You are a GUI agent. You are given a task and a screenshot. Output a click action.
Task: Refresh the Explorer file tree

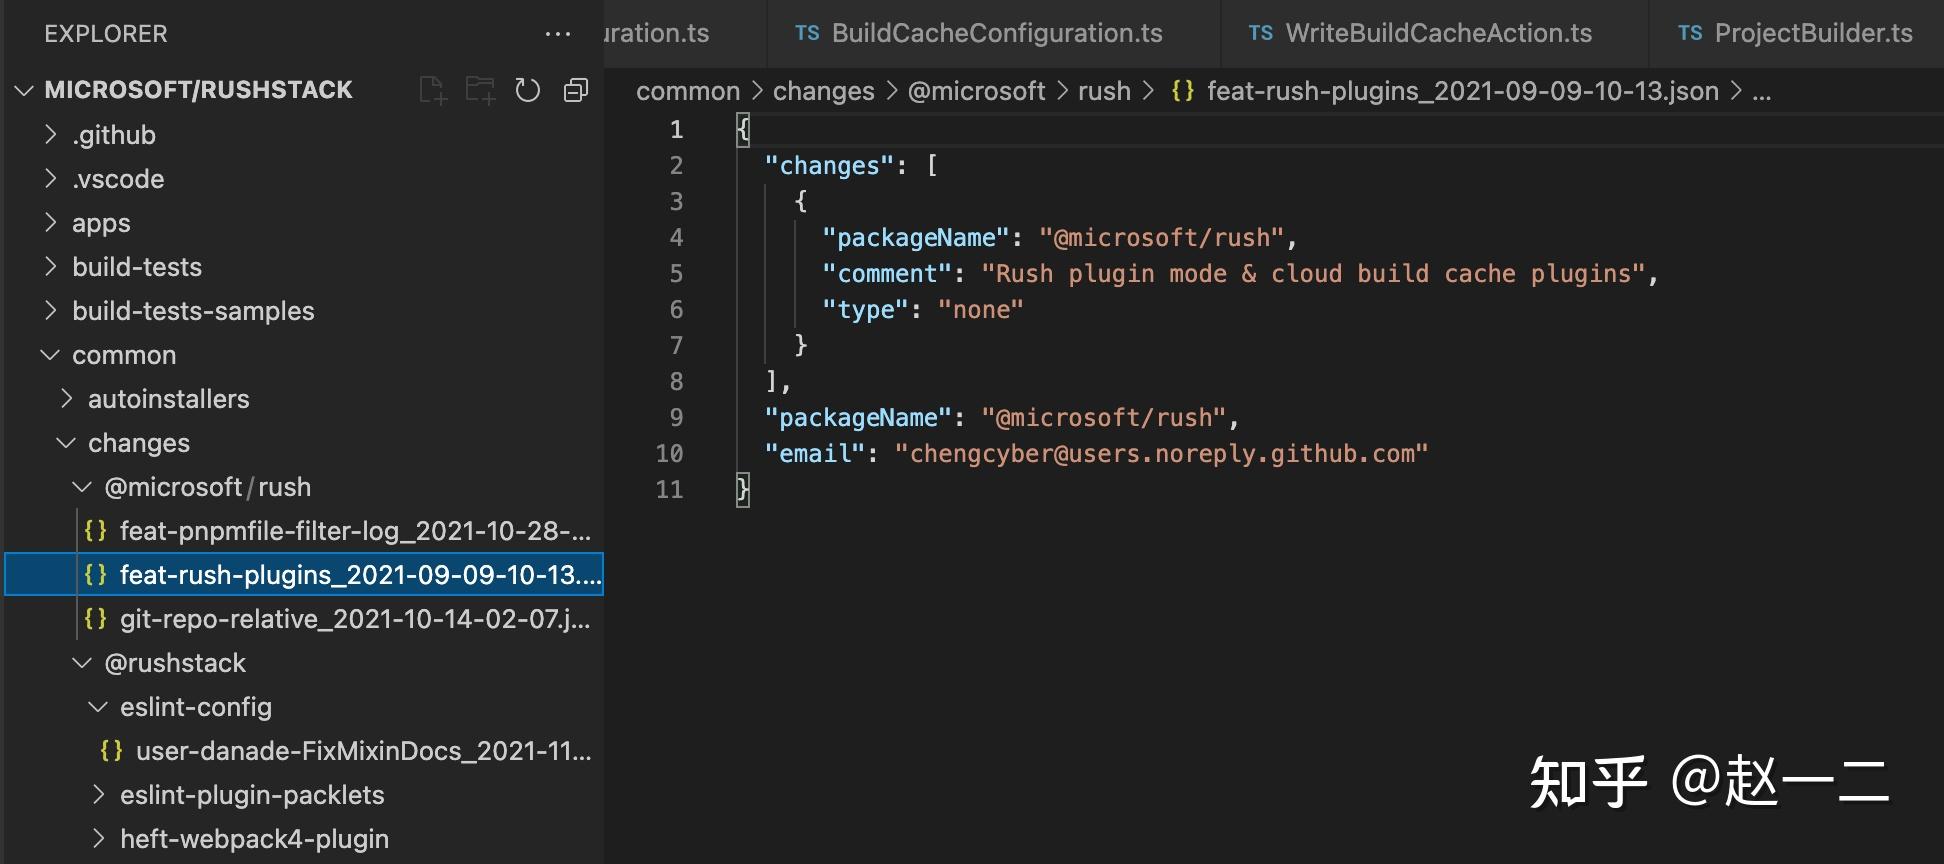click(528, 90)
